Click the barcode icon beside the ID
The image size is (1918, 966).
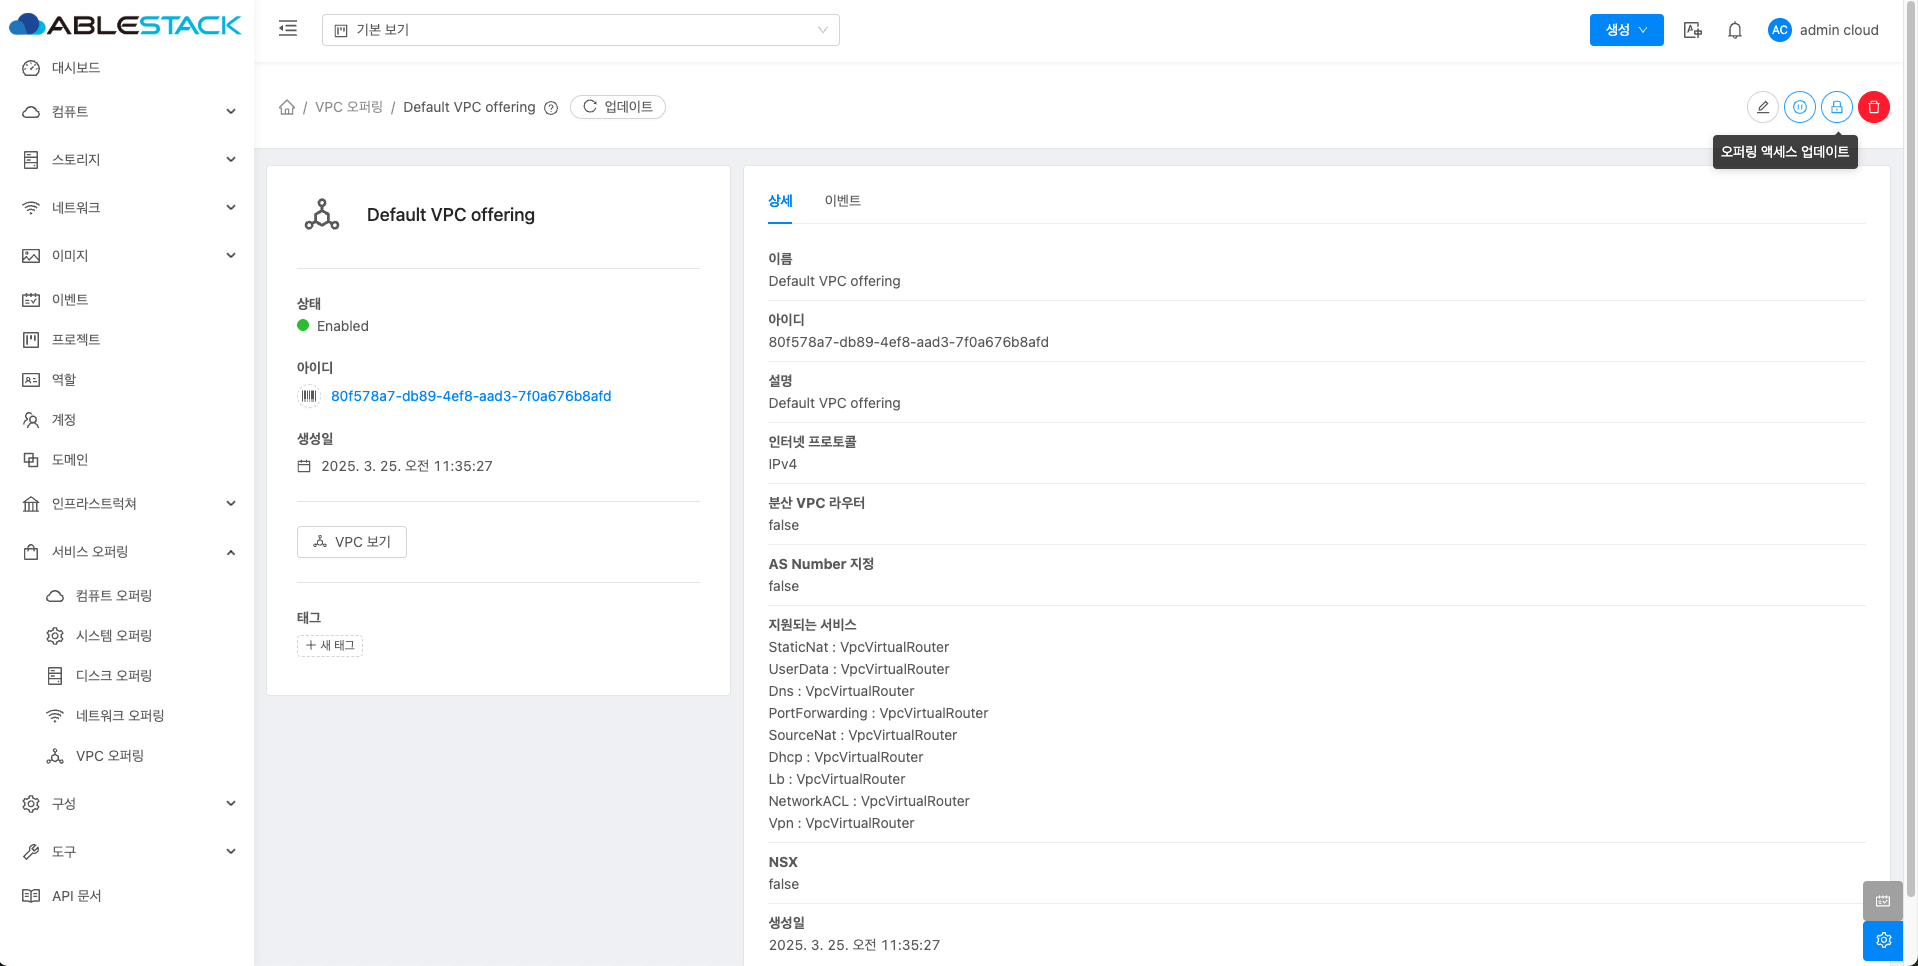pos(309,396)
